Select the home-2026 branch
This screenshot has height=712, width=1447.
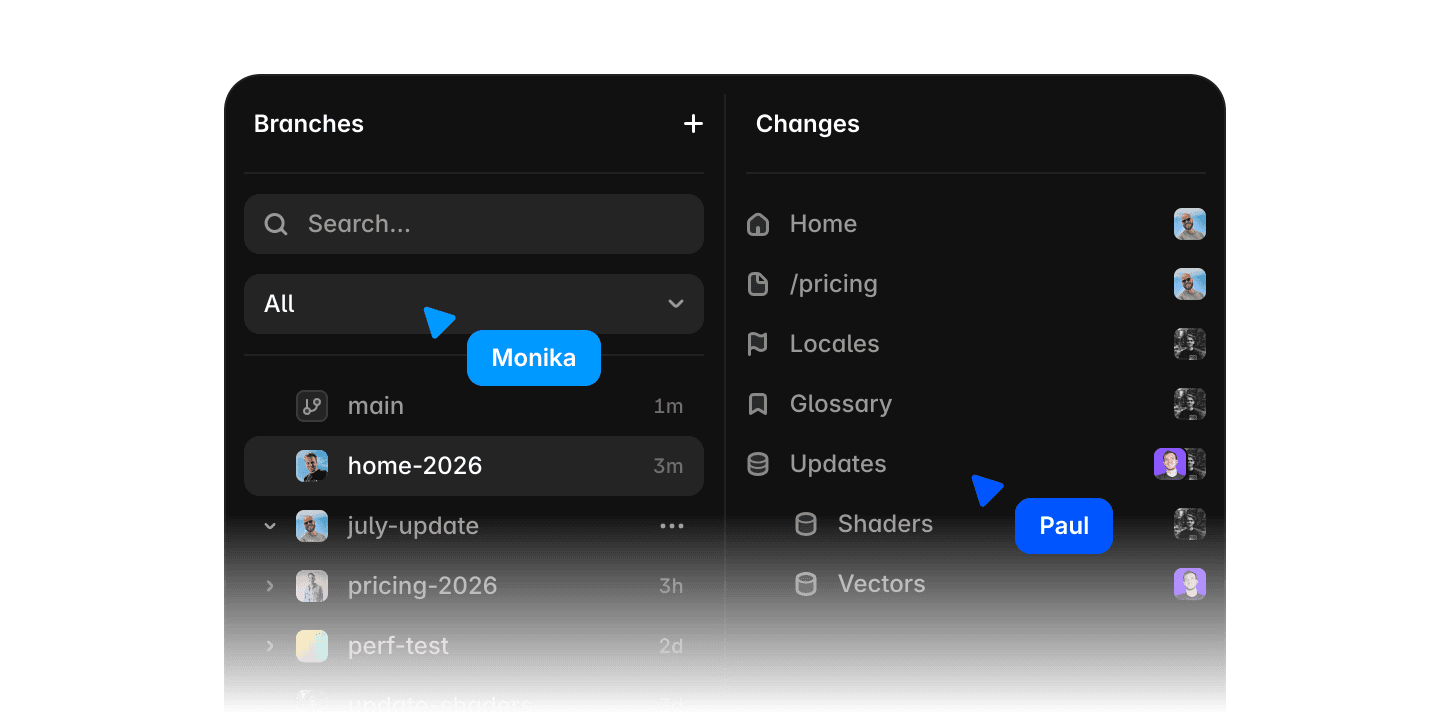point(474,466)
